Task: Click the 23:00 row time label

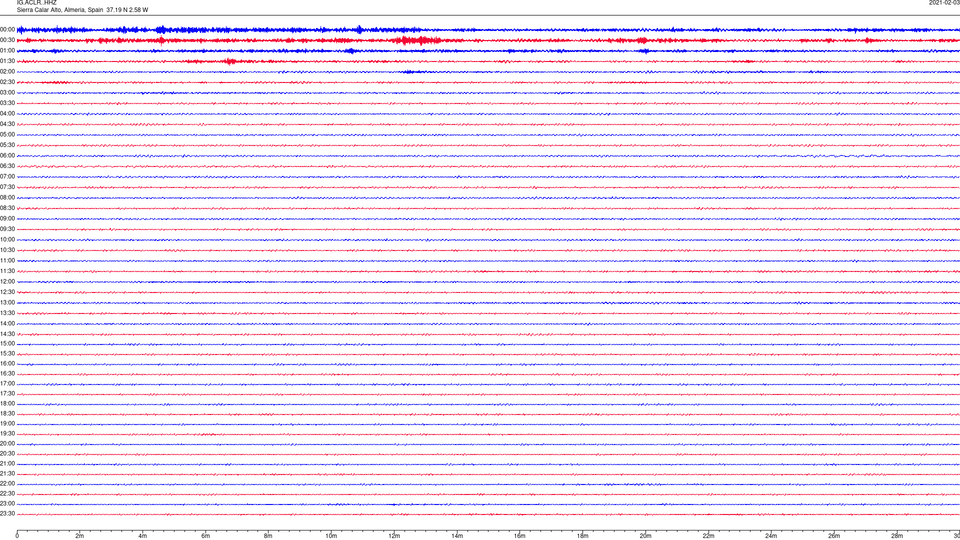Action: point(7,504)
